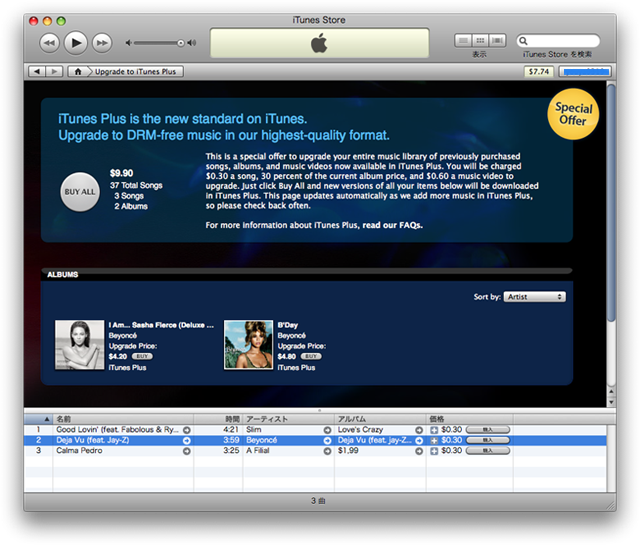Click the scrollbar up arrow
The width and height of the screenshot is (640, 545).
pos(611,392)
